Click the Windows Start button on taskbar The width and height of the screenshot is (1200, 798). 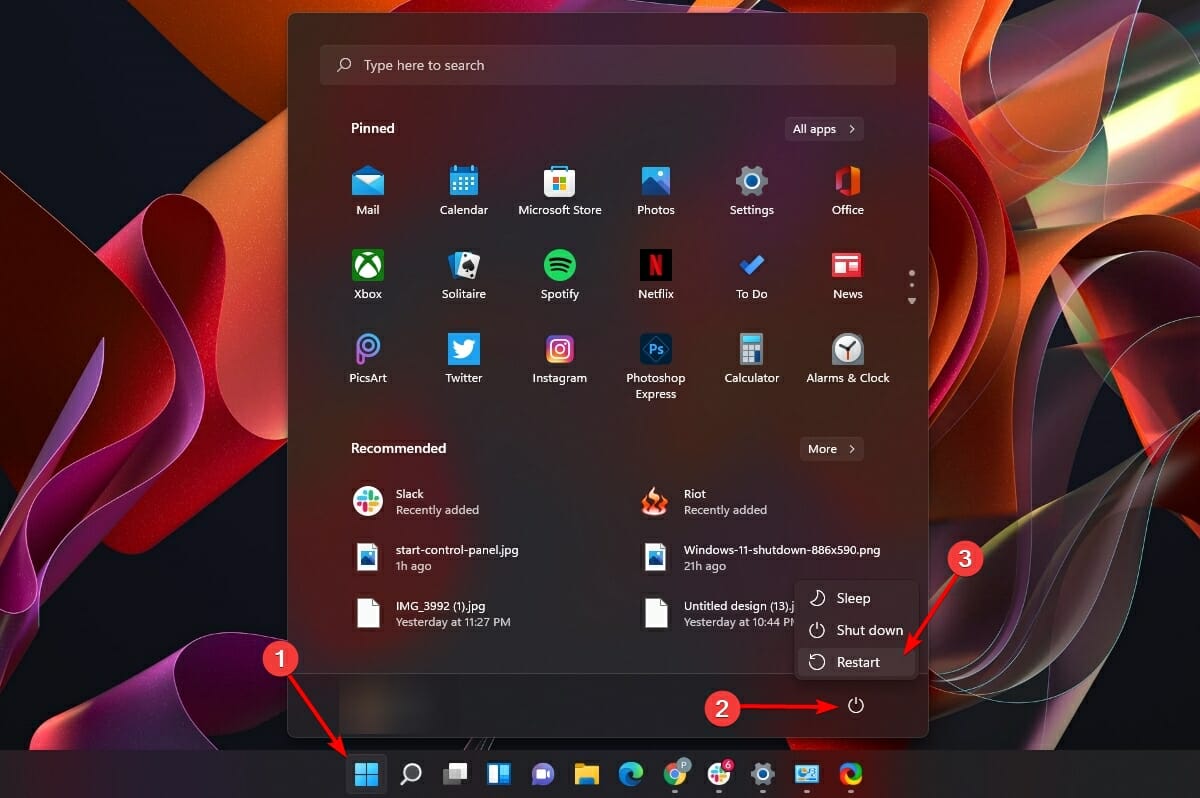(x=367, y=773)
